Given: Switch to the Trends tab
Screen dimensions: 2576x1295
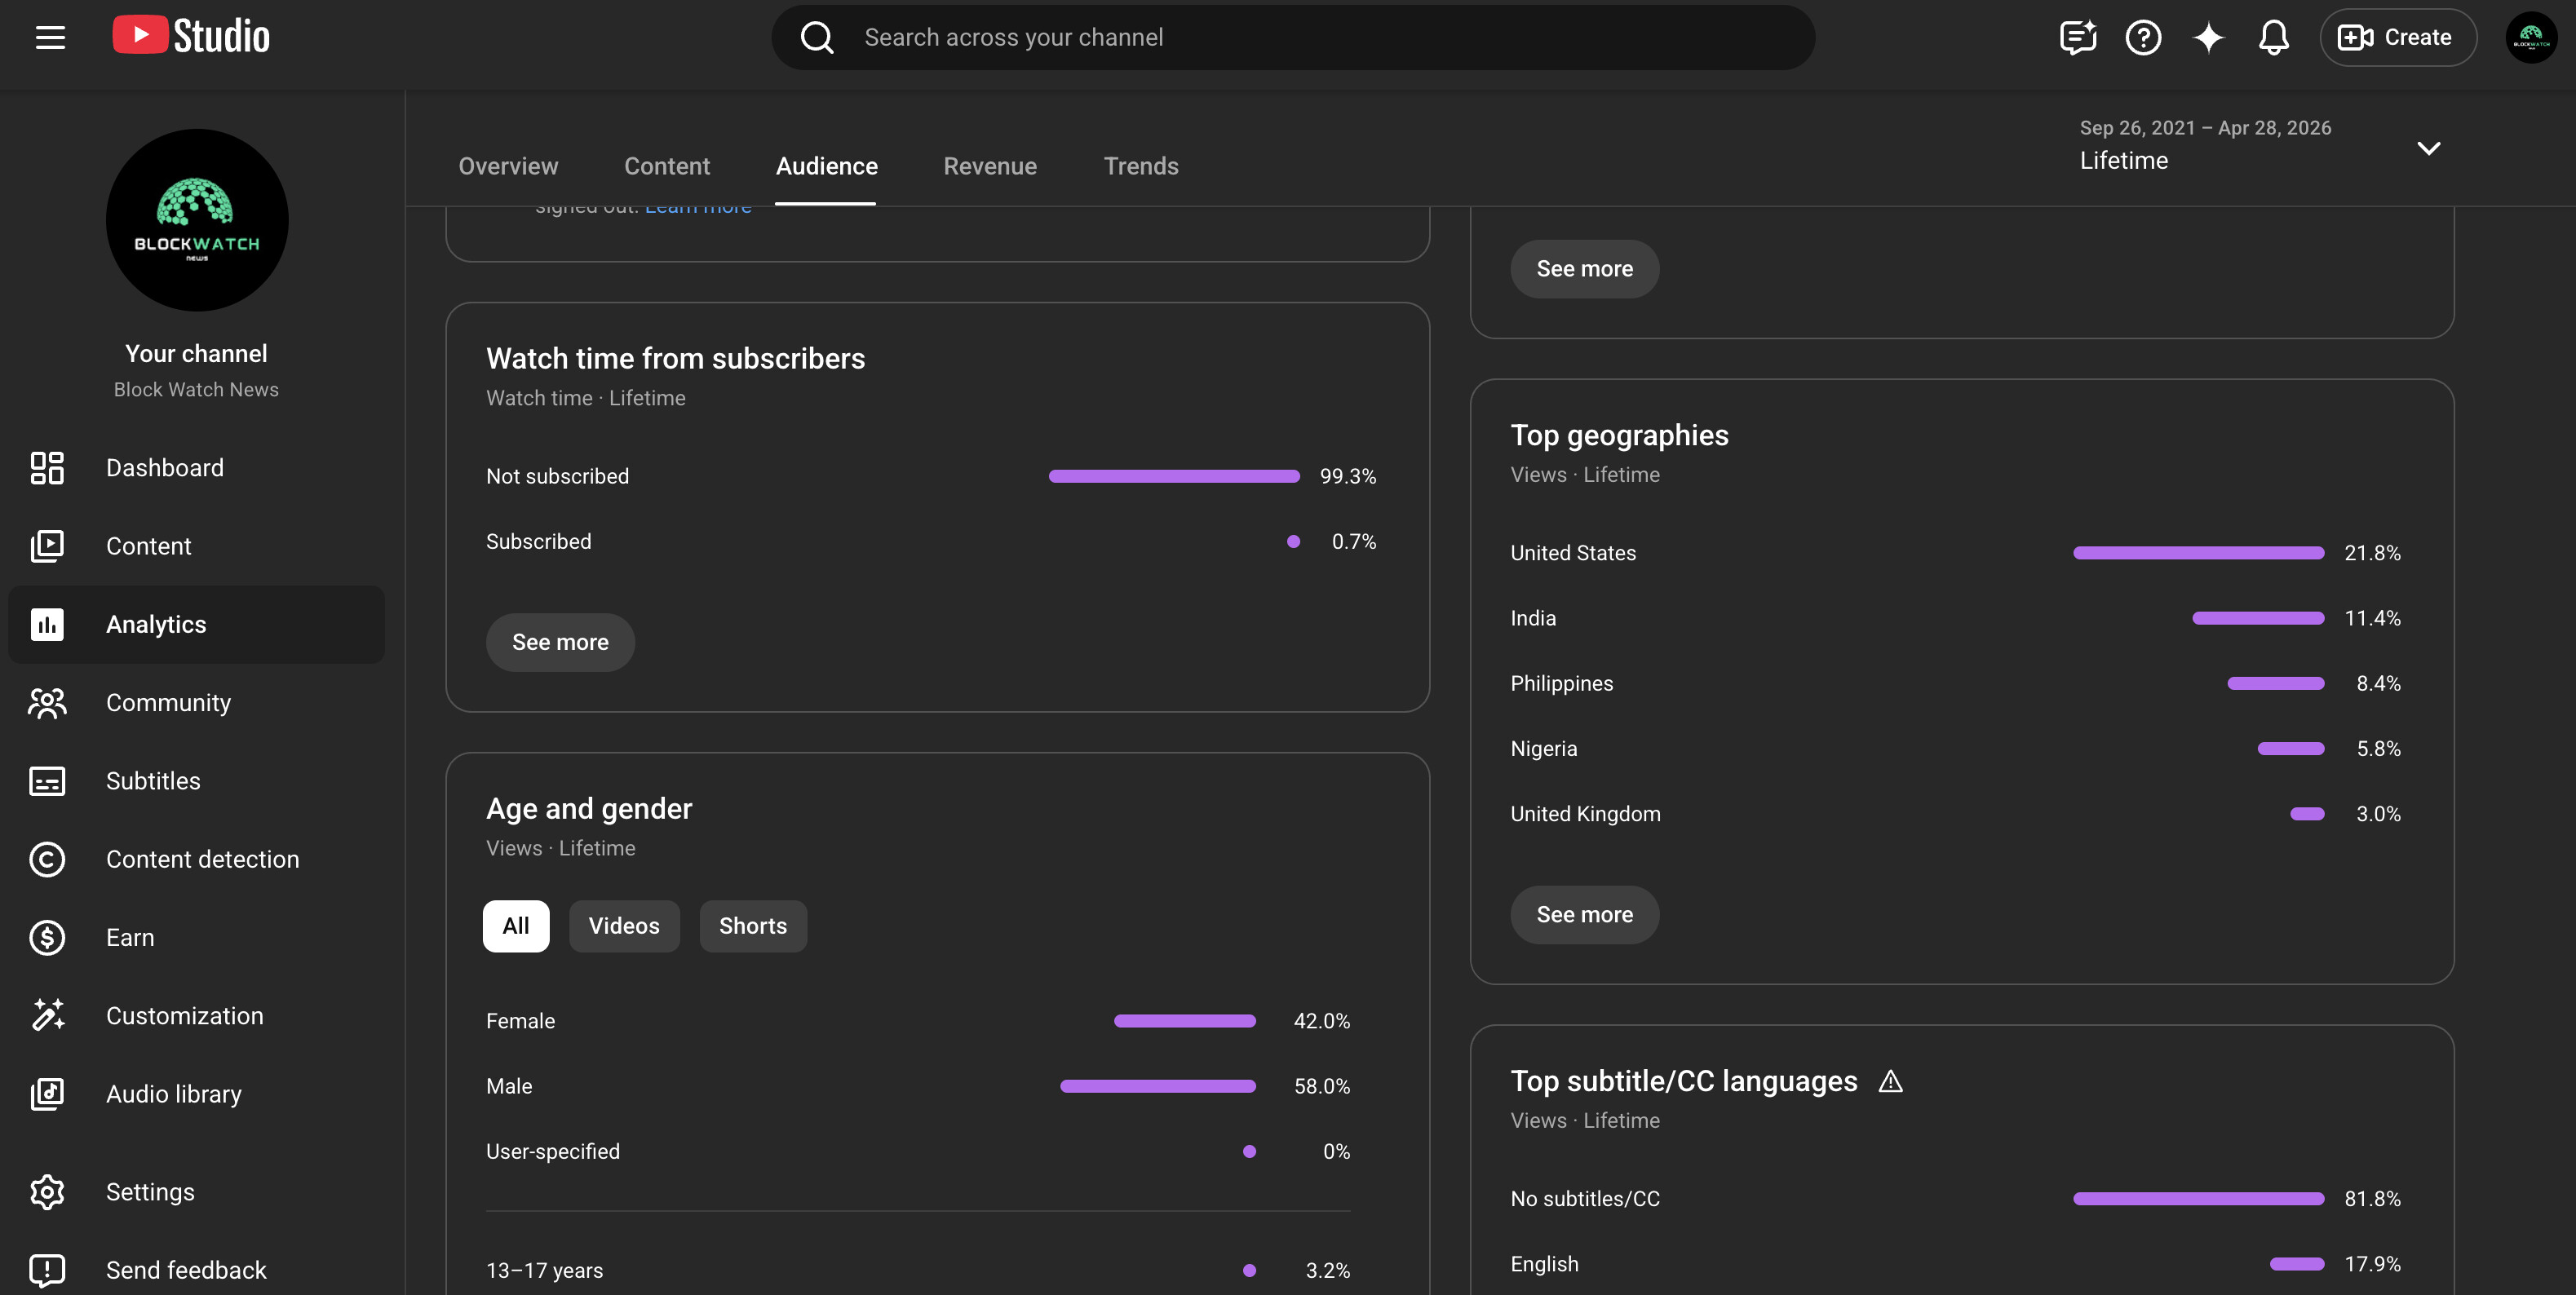Looking at the screenshot, I should [x=1141, y=166].
